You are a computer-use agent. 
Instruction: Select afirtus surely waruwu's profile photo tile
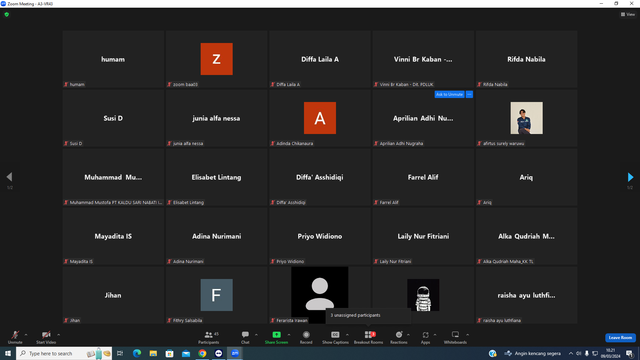pos(526,118)
